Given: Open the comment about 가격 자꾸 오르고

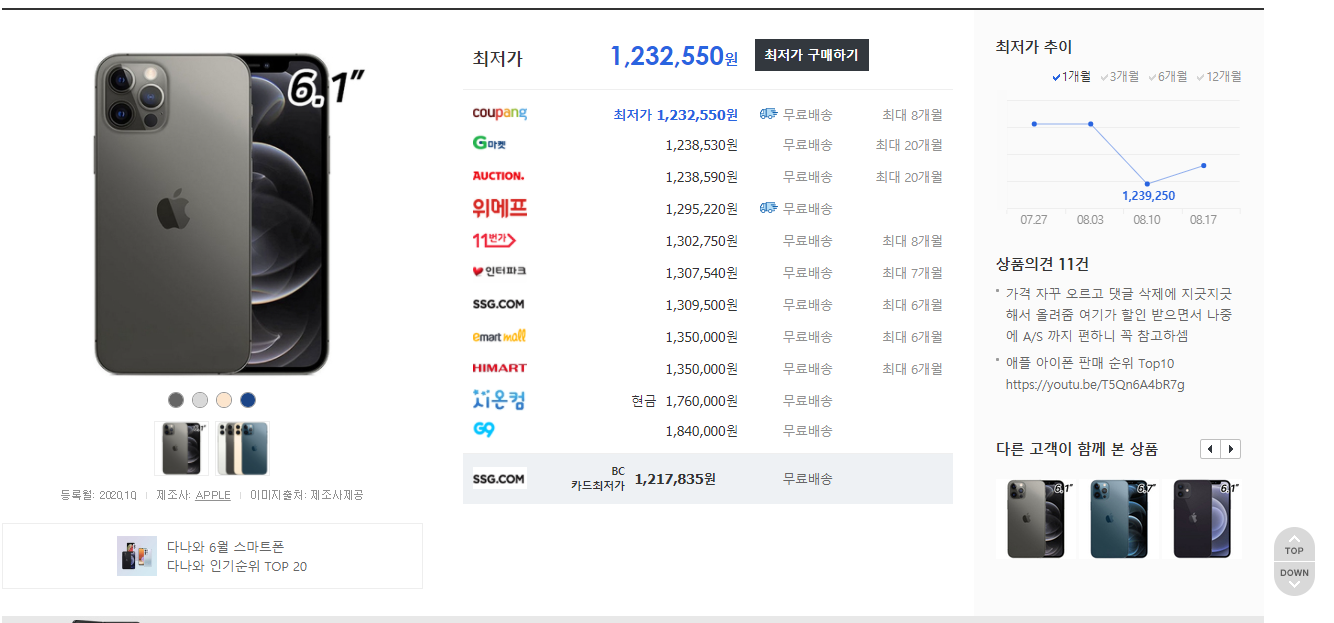Looking at the screenshot, I should pos(1118,315).
